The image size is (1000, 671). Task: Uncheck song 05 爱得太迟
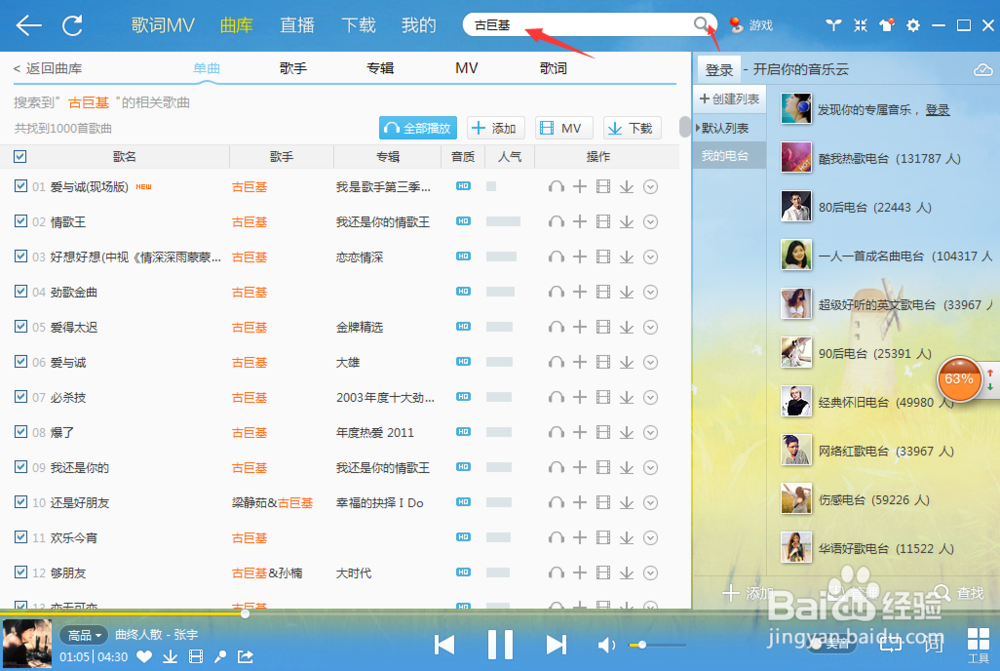tap(20, 326)
